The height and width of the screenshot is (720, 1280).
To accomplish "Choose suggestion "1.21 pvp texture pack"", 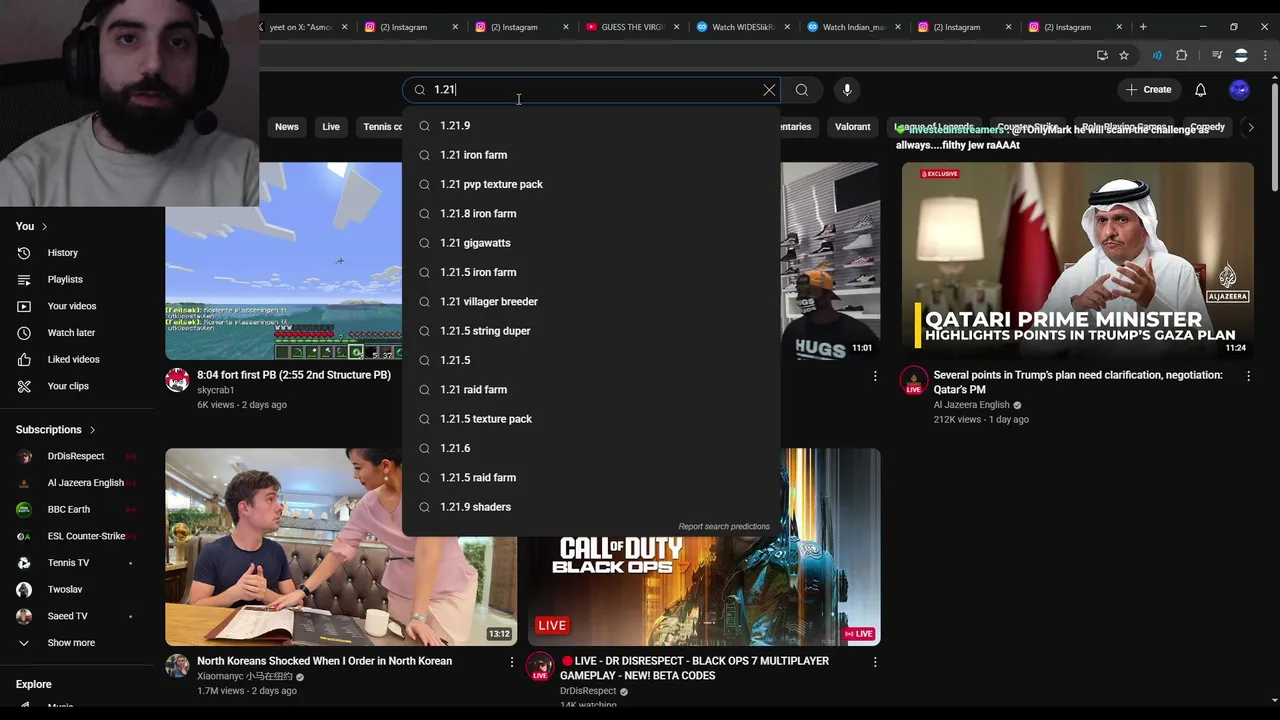I will [591, 184].
